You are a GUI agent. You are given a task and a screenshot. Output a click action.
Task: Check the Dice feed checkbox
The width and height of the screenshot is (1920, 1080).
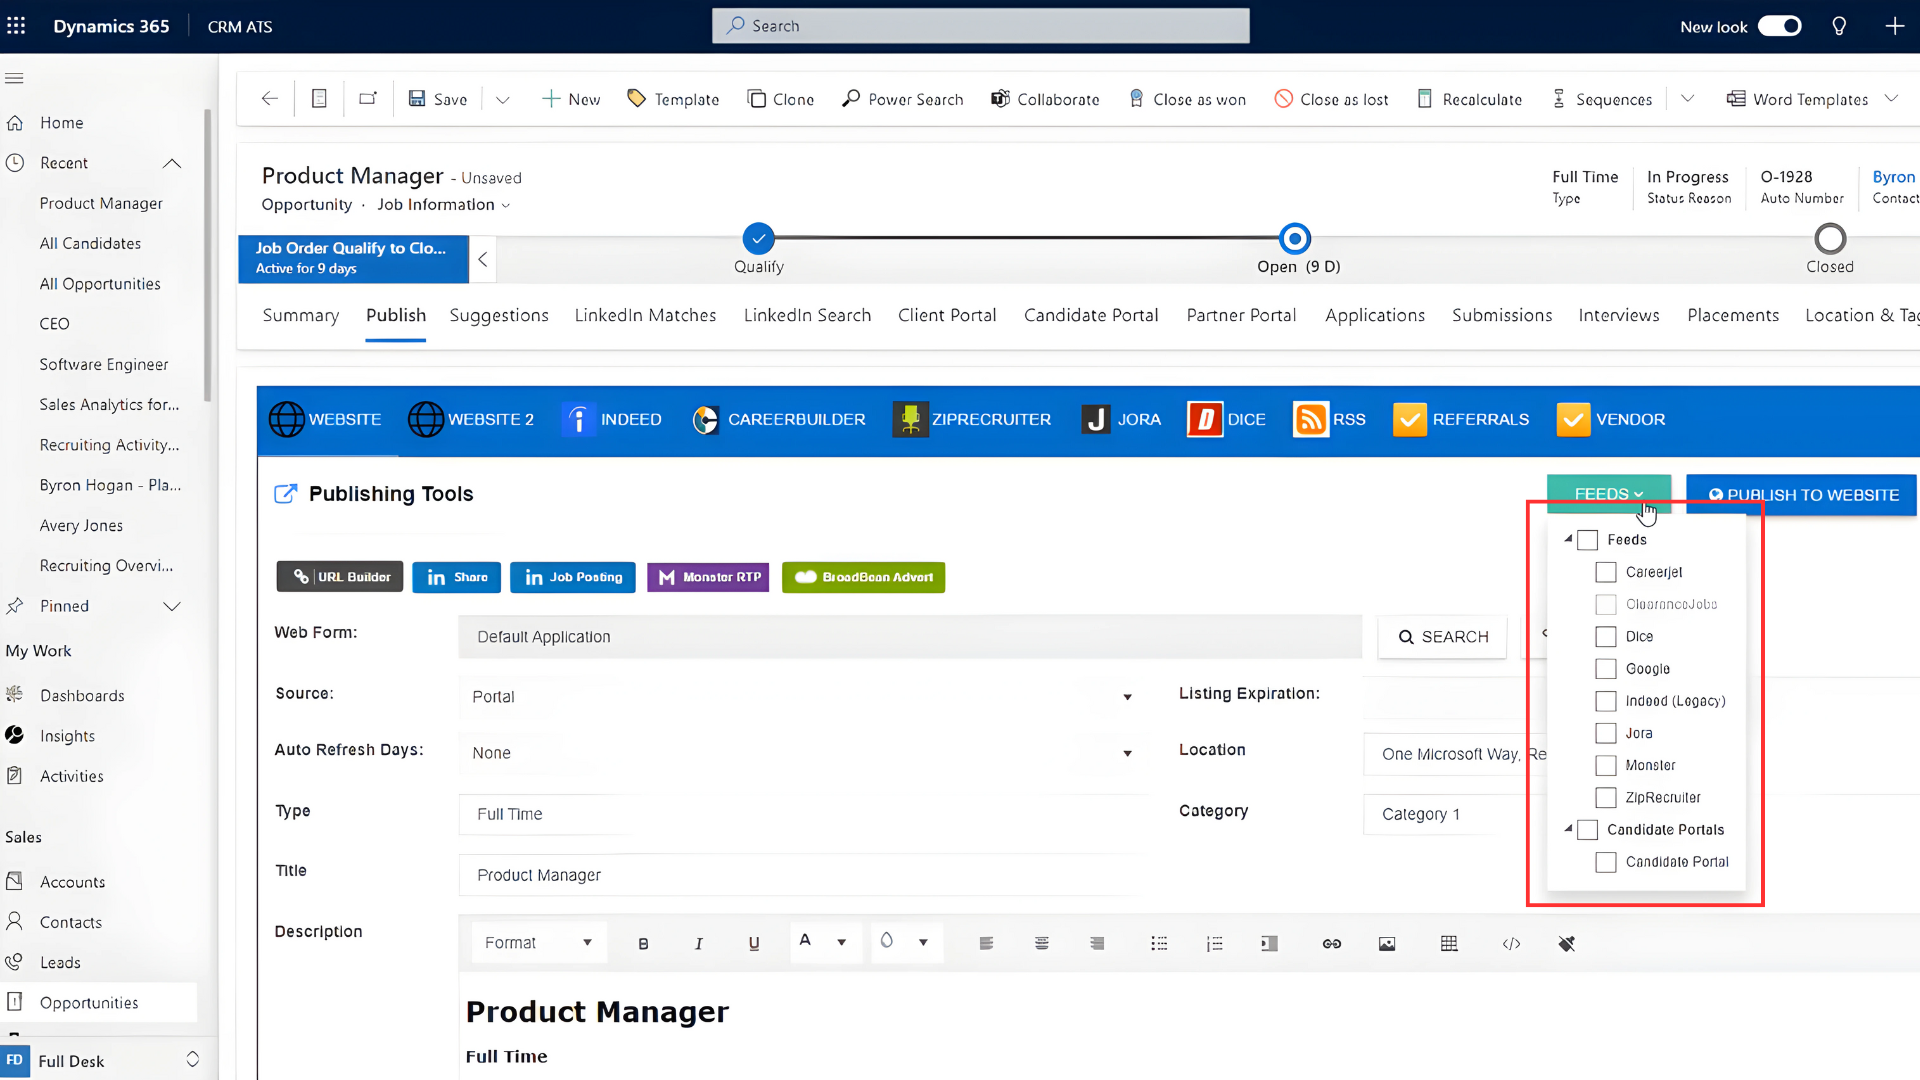click(1605, 636)
